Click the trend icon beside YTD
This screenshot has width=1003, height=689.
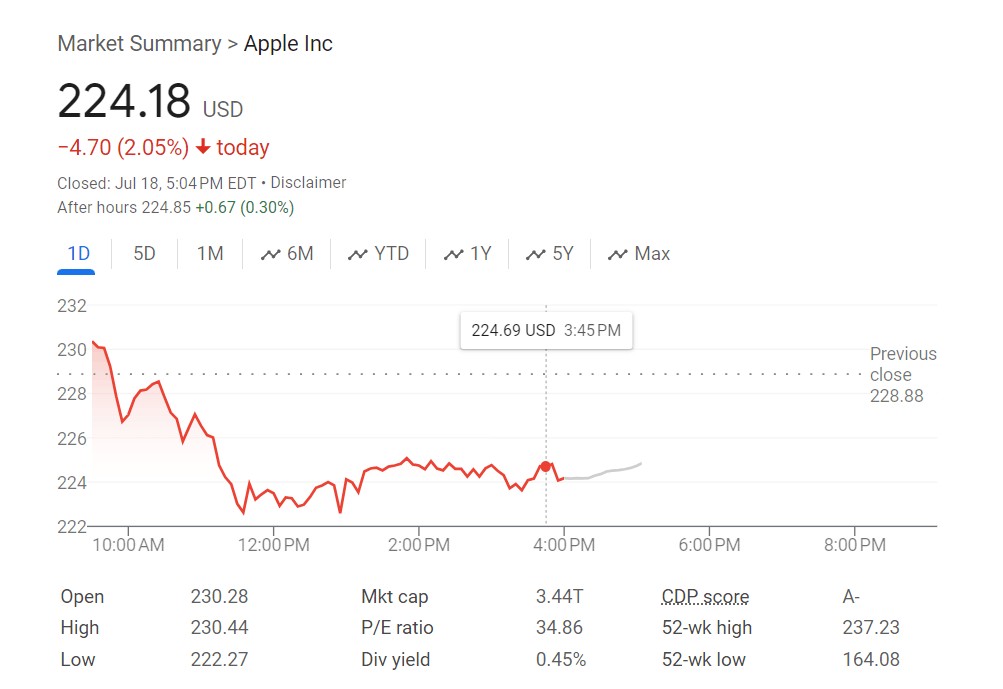[357, 255]
